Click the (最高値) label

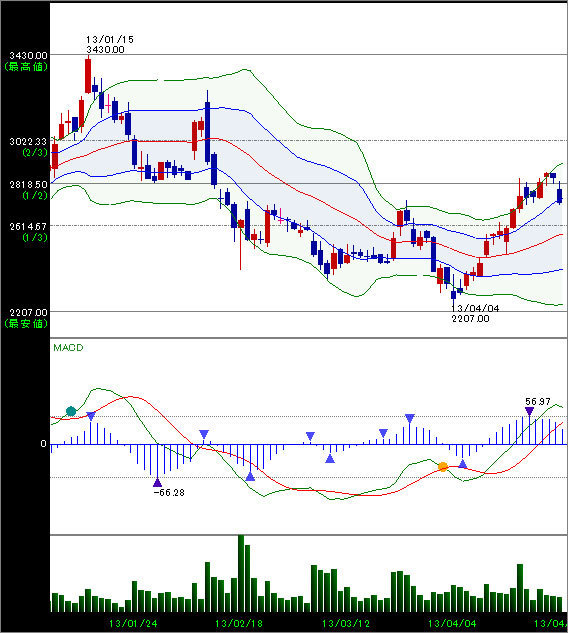(26, 67)
